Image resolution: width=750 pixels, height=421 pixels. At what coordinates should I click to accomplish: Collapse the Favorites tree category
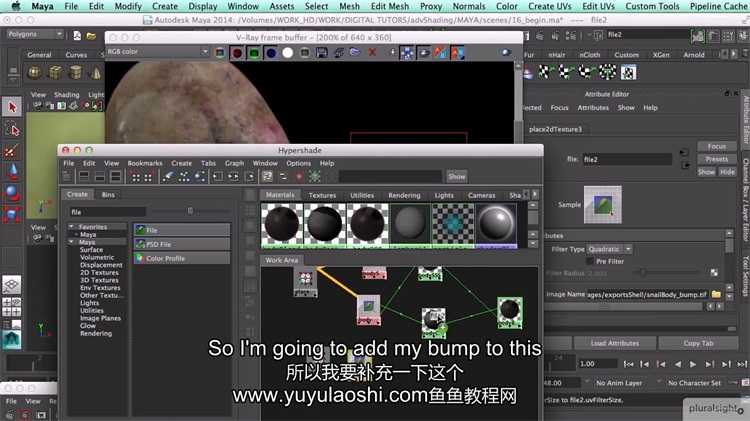[71, 227]
